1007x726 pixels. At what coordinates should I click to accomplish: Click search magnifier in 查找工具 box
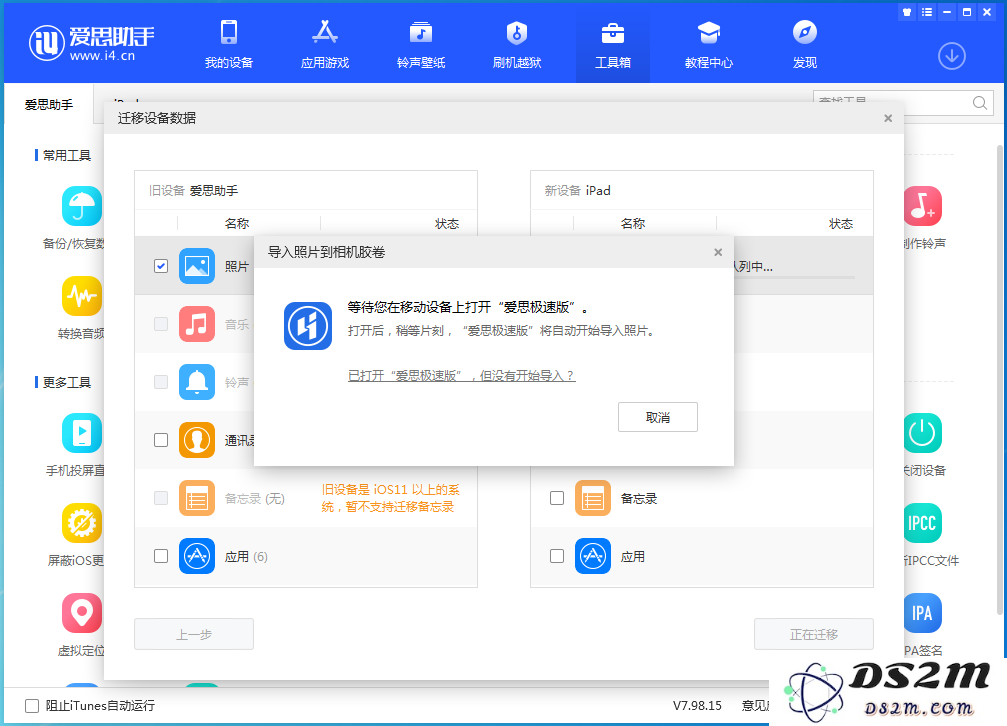click(x=979, y=103)
